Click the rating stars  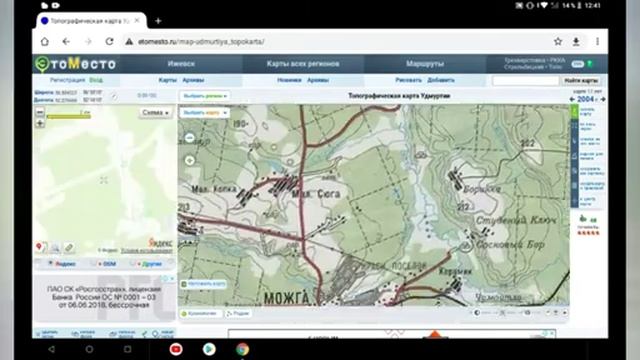[x=589, y=233]
